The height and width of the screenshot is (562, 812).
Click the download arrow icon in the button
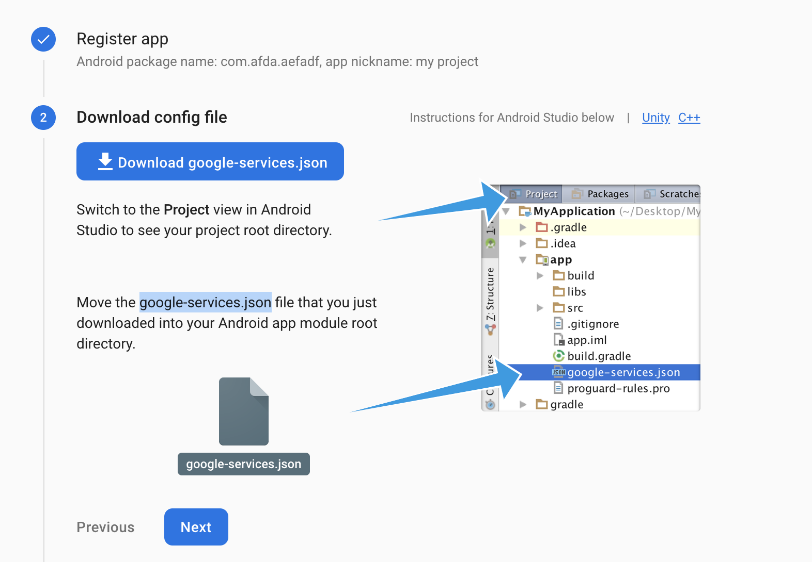pyautogui.click(x=105, y=162)
